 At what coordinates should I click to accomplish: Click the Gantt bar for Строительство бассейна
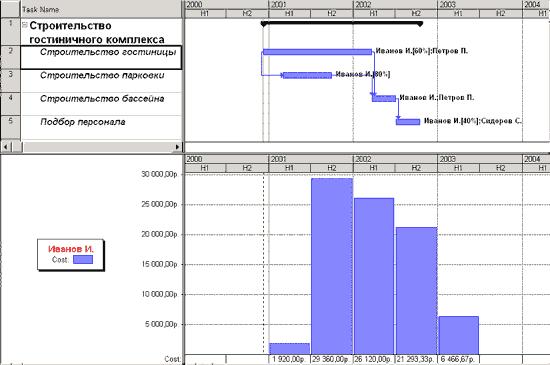coord(384,99)
